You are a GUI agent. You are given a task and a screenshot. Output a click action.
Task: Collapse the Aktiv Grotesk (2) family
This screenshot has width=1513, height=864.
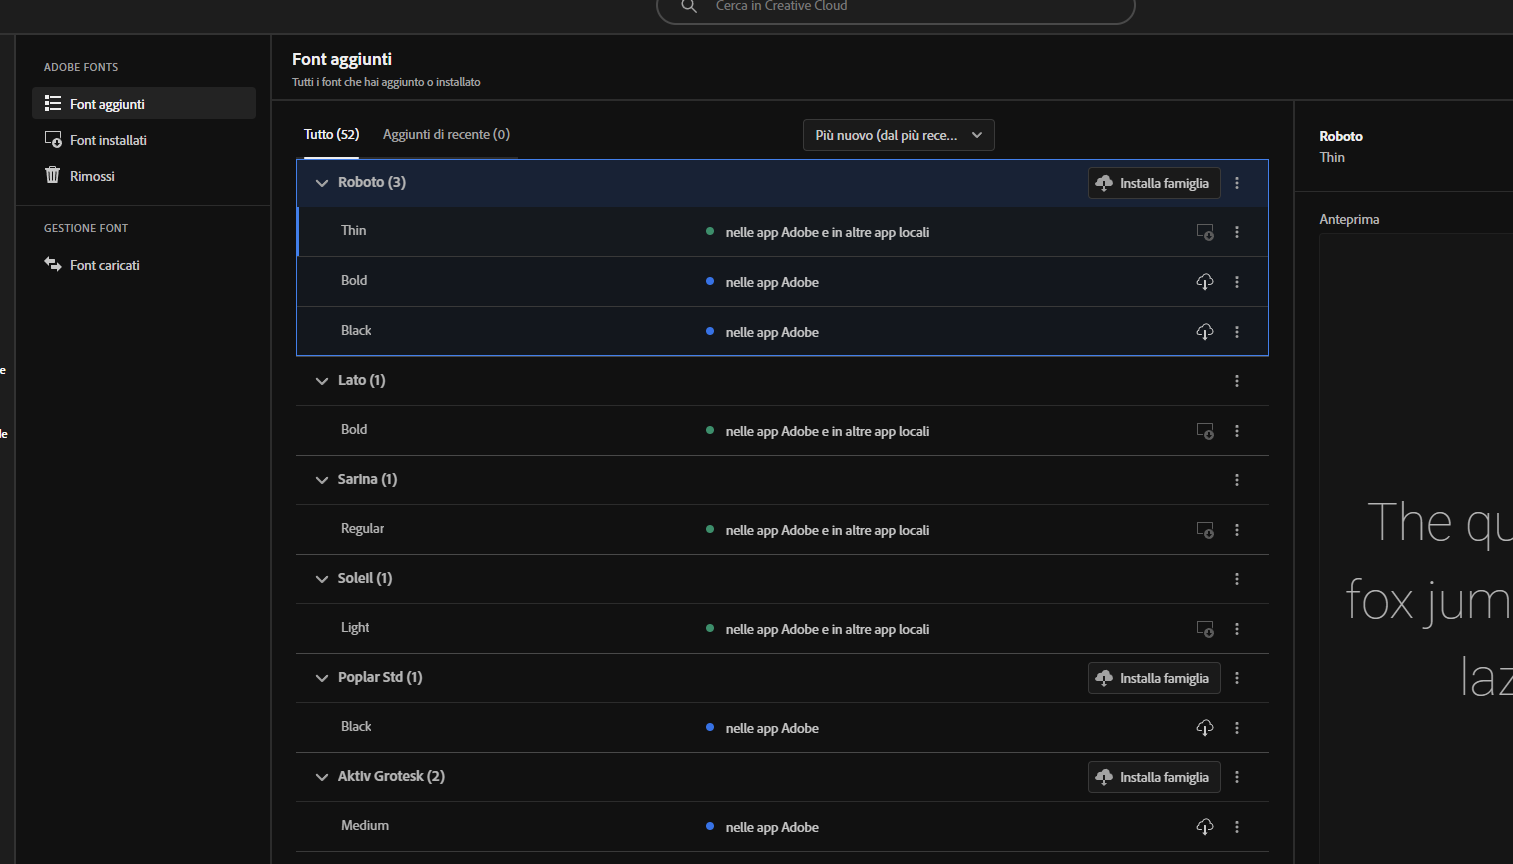point(322,777)
